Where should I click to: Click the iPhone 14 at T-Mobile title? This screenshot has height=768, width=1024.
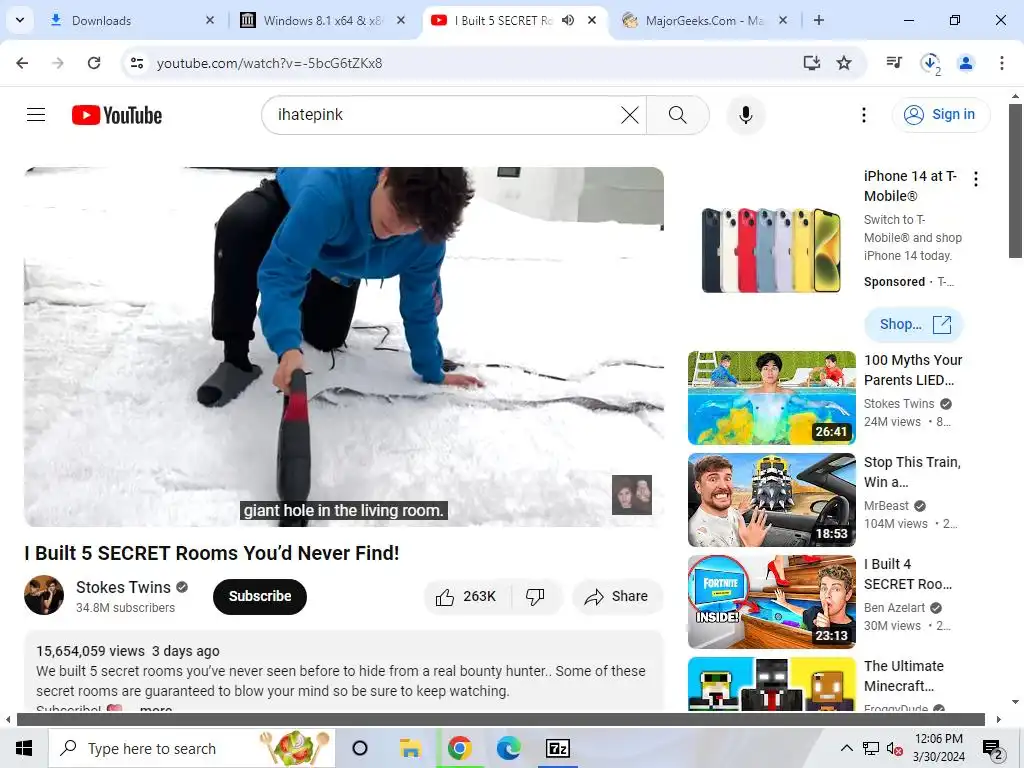point(910,186)
